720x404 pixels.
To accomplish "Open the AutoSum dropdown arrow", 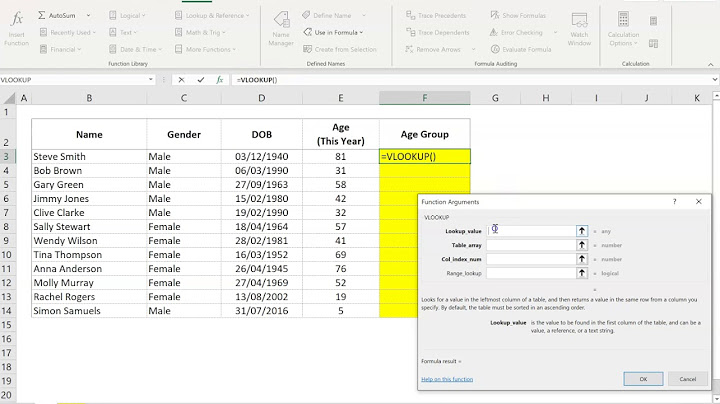I will 89,16.
